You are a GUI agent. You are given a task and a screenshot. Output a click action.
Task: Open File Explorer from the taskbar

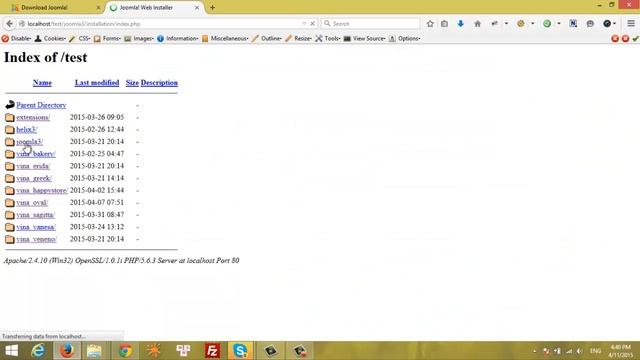(x=94, y=351)
